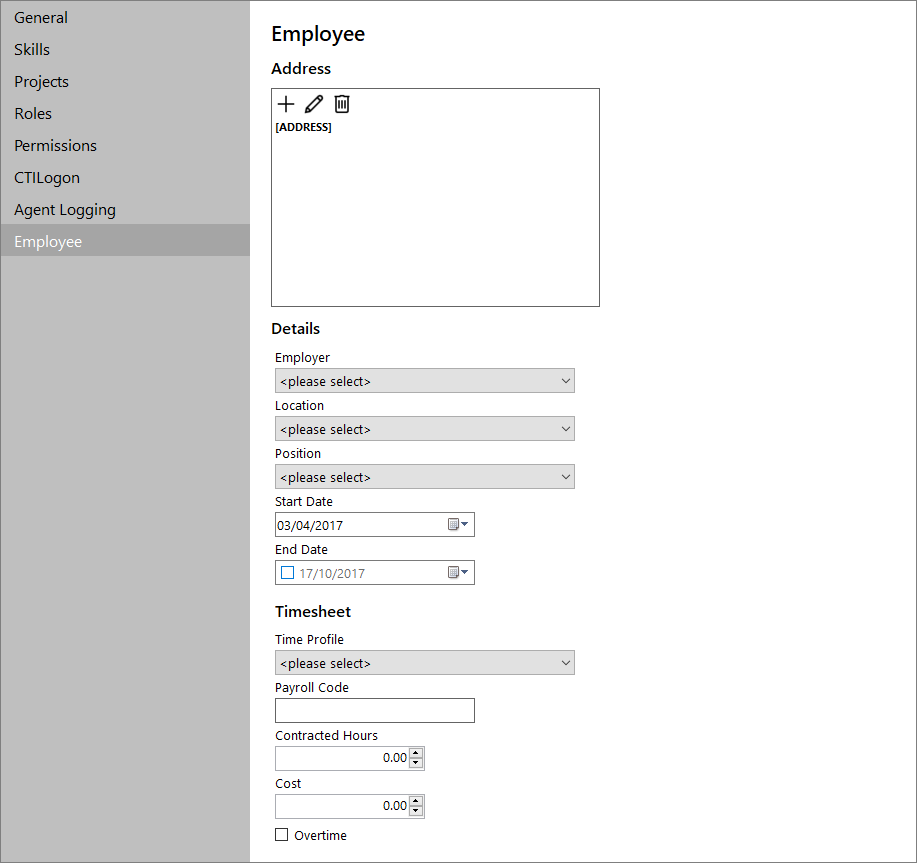Focus the Payroll Code text field
The width and height of the screenshot is (917, 863).
[x=375, y=710]
